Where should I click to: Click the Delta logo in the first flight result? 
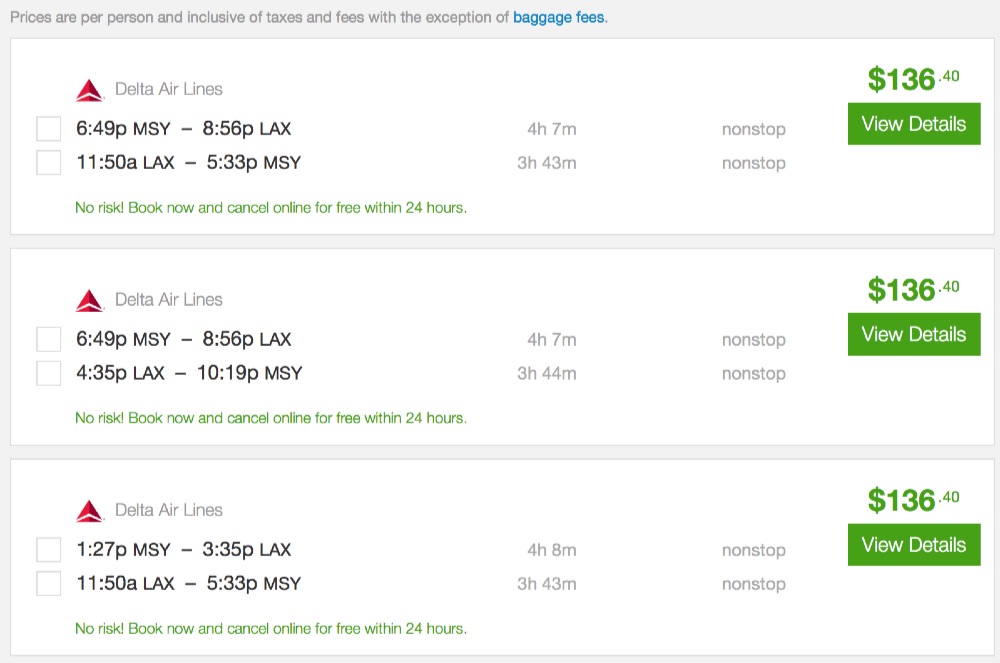pos(90,90)
